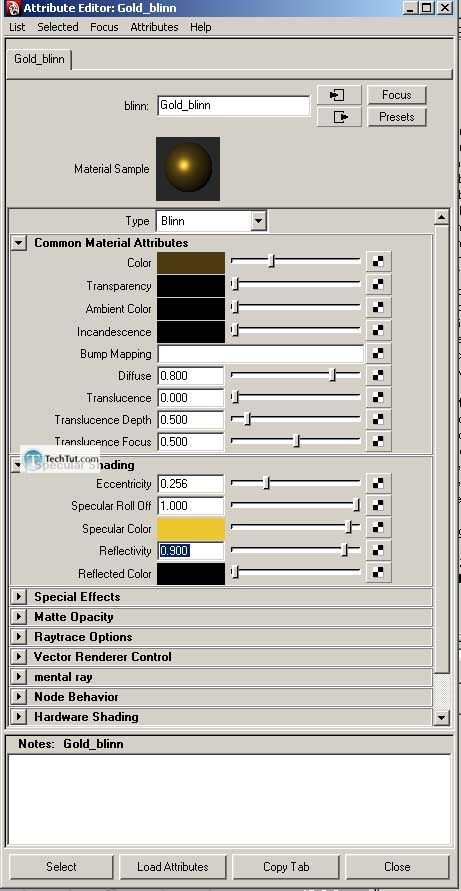
Task: Click the go to input connection icon
Action: [x=339, y=95]
